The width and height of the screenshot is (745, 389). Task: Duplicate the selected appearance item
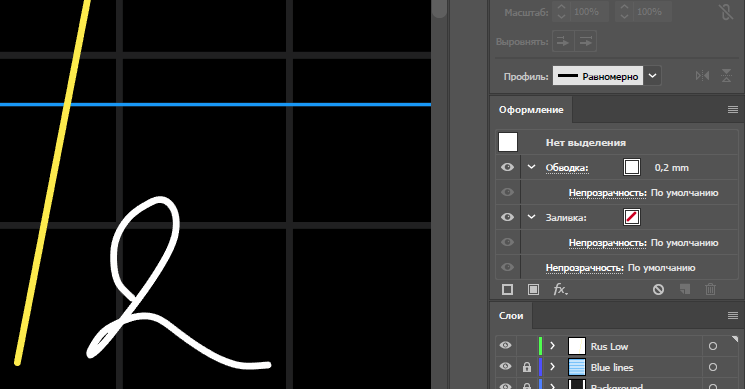(685, 289)
